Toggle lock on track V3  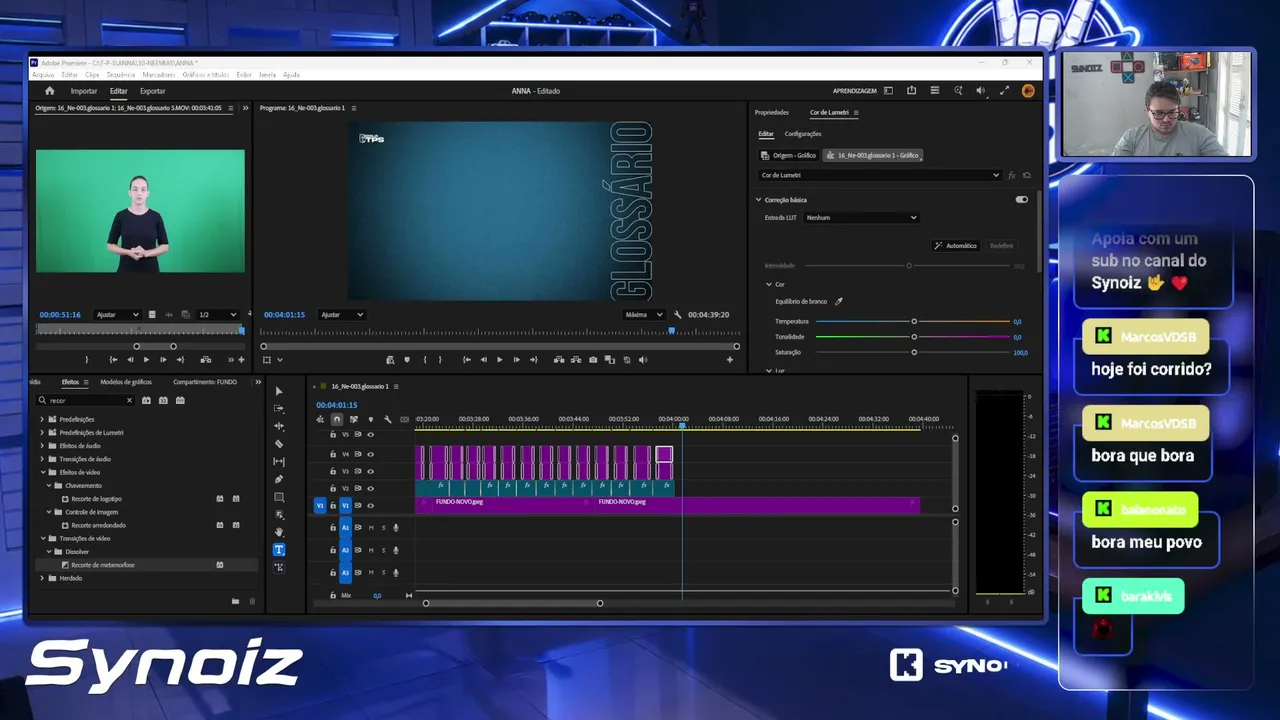(x=333, y=471)
